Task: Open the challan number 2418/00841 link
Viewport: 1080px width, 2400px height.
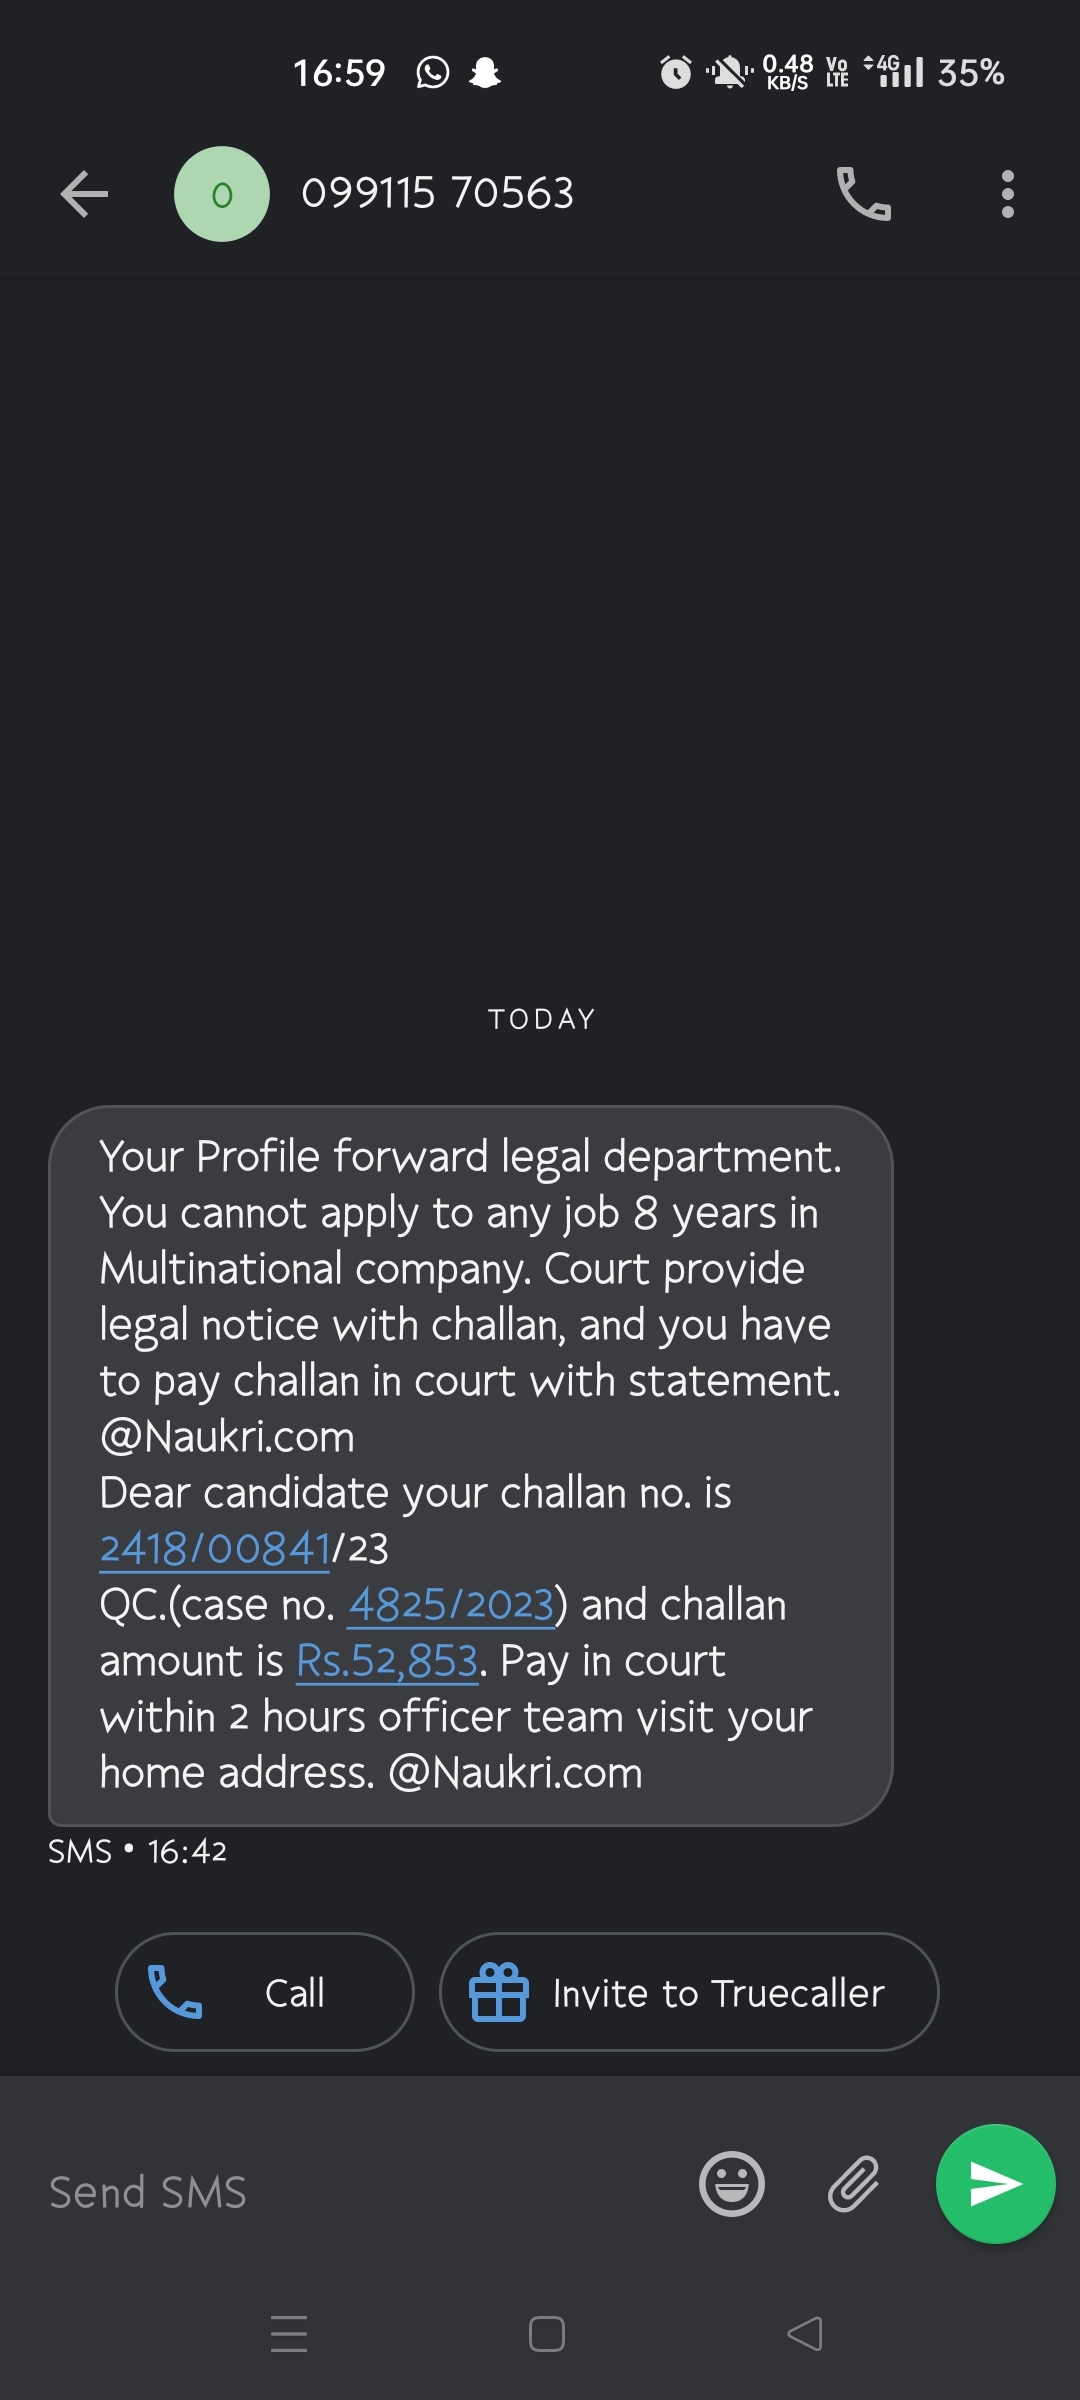Action: pos(215,1549)
